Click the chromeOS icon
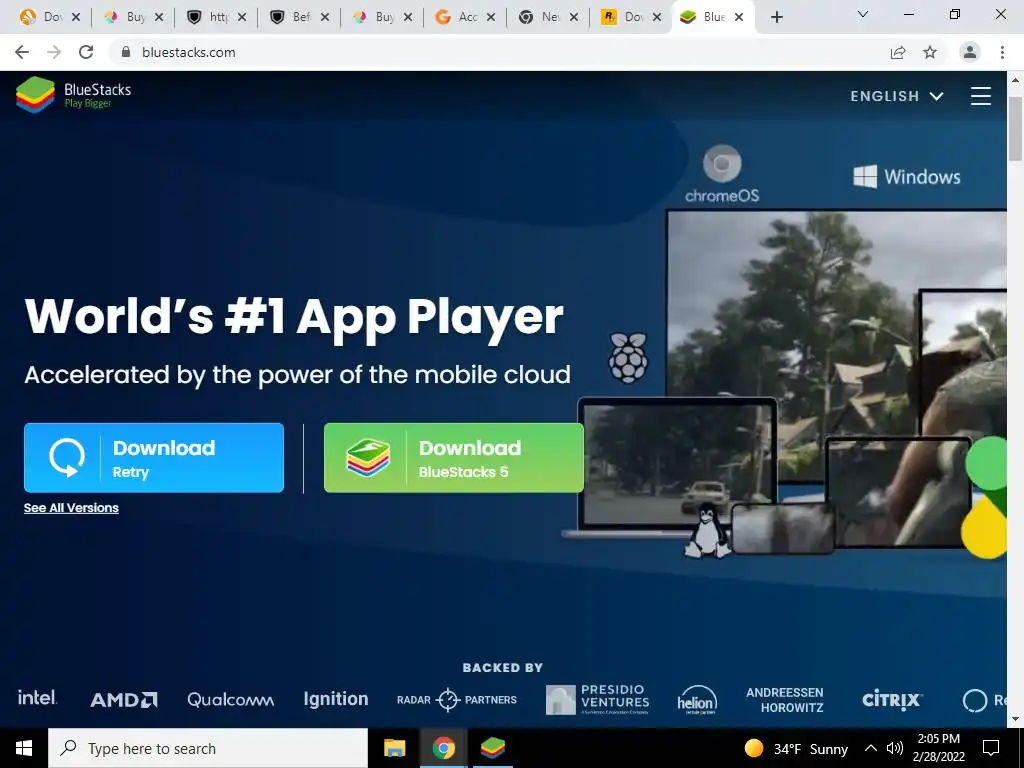The width and height of the screenshot is (1024, 768). pyautogui.click(x=722, y=174)
